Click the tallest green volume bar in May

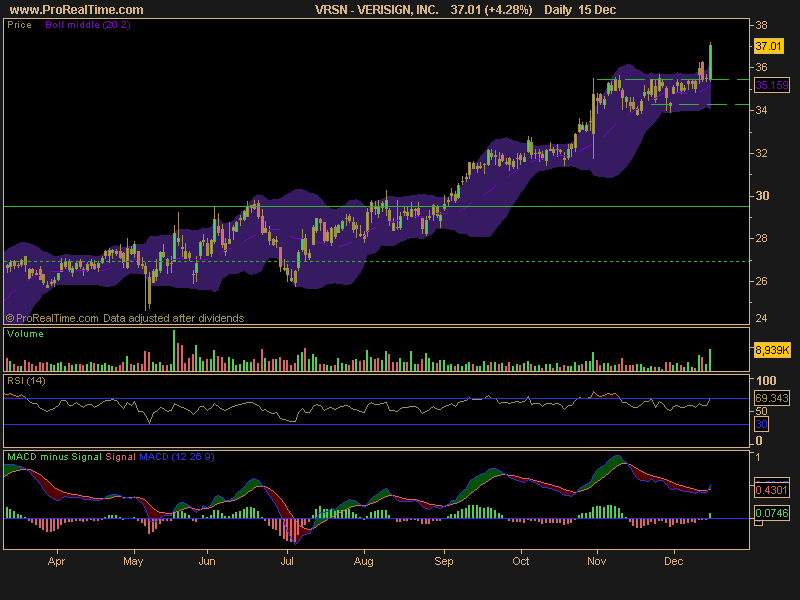(174, 350)
